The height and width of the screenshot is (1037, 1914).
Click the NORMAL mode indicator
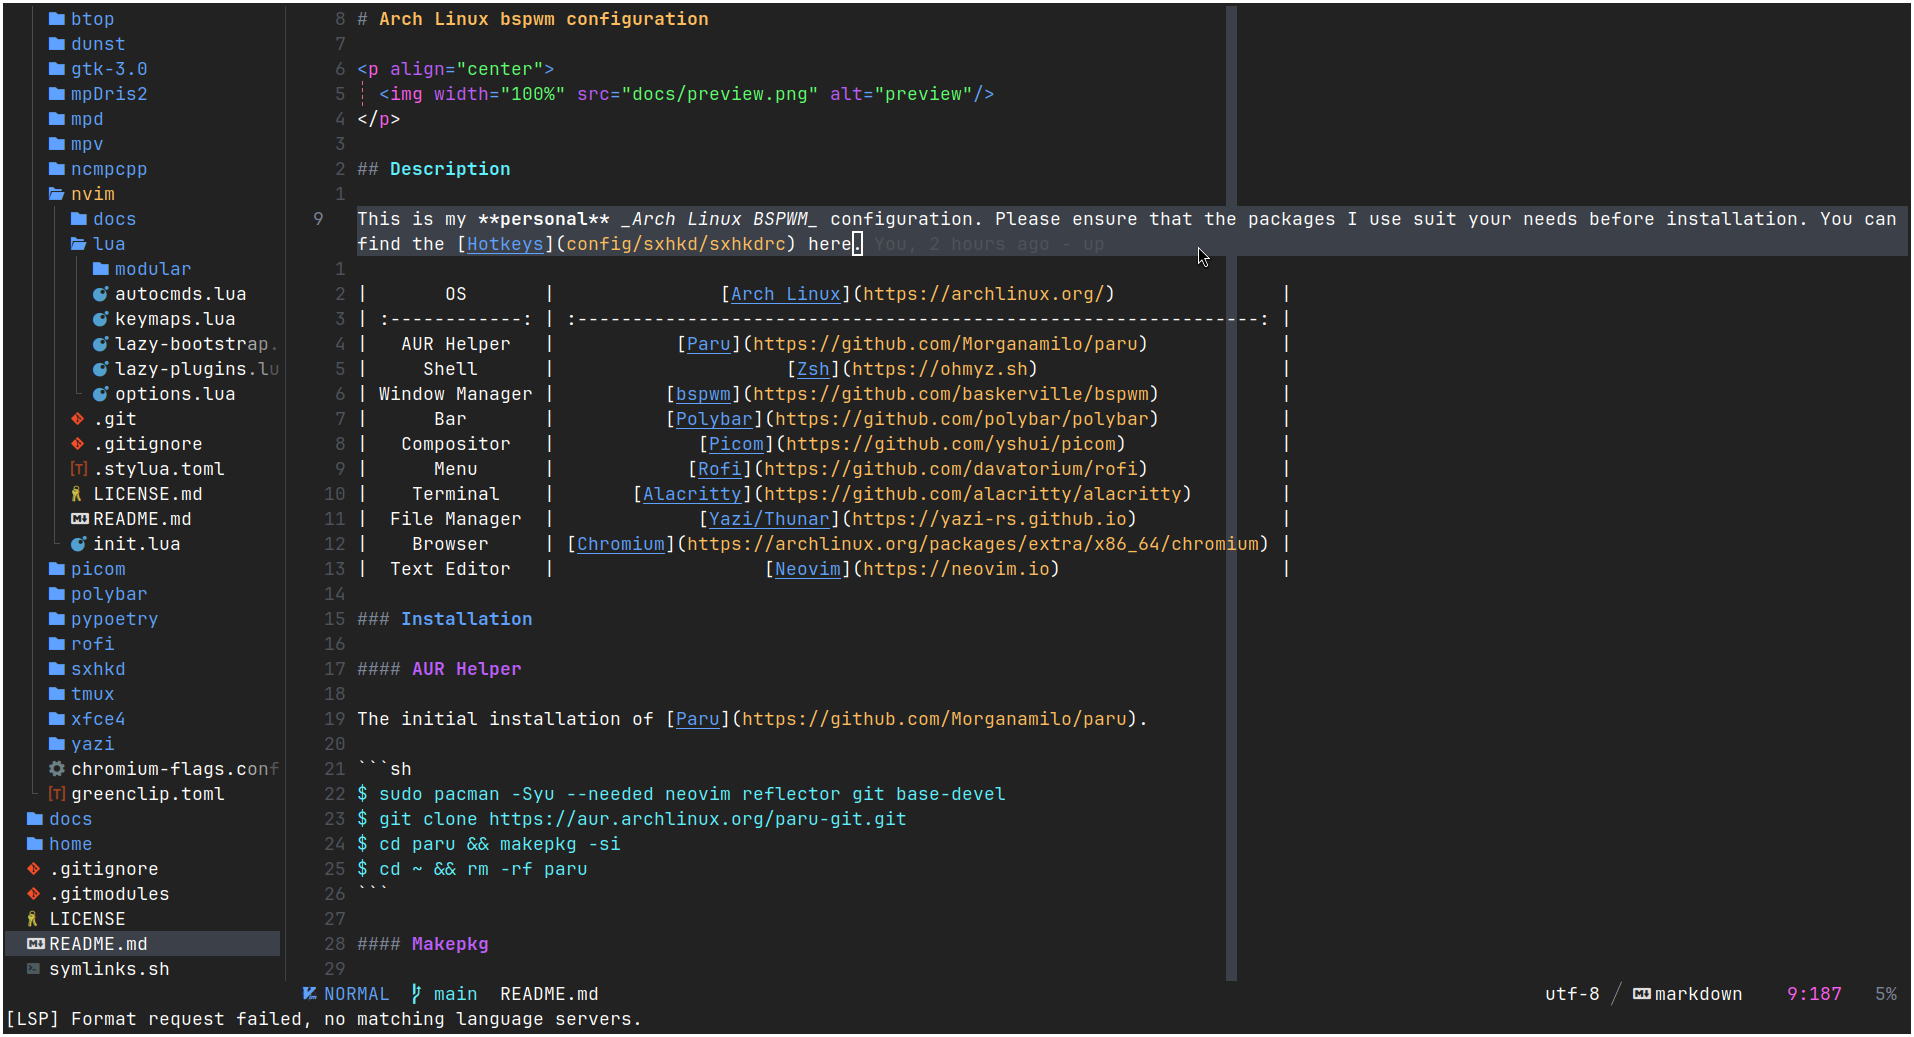pyautogui.click(x=356, y=994)
